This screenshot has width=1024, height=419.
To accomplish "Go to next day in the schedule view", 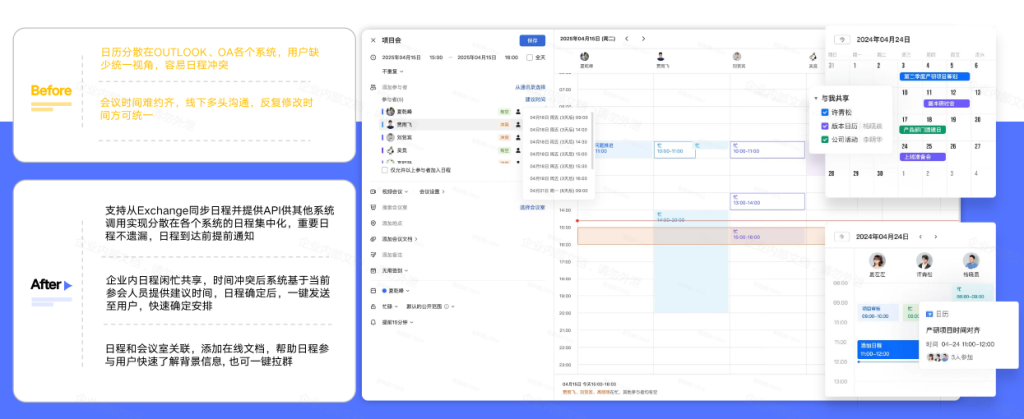I will [x=643, y=39].
